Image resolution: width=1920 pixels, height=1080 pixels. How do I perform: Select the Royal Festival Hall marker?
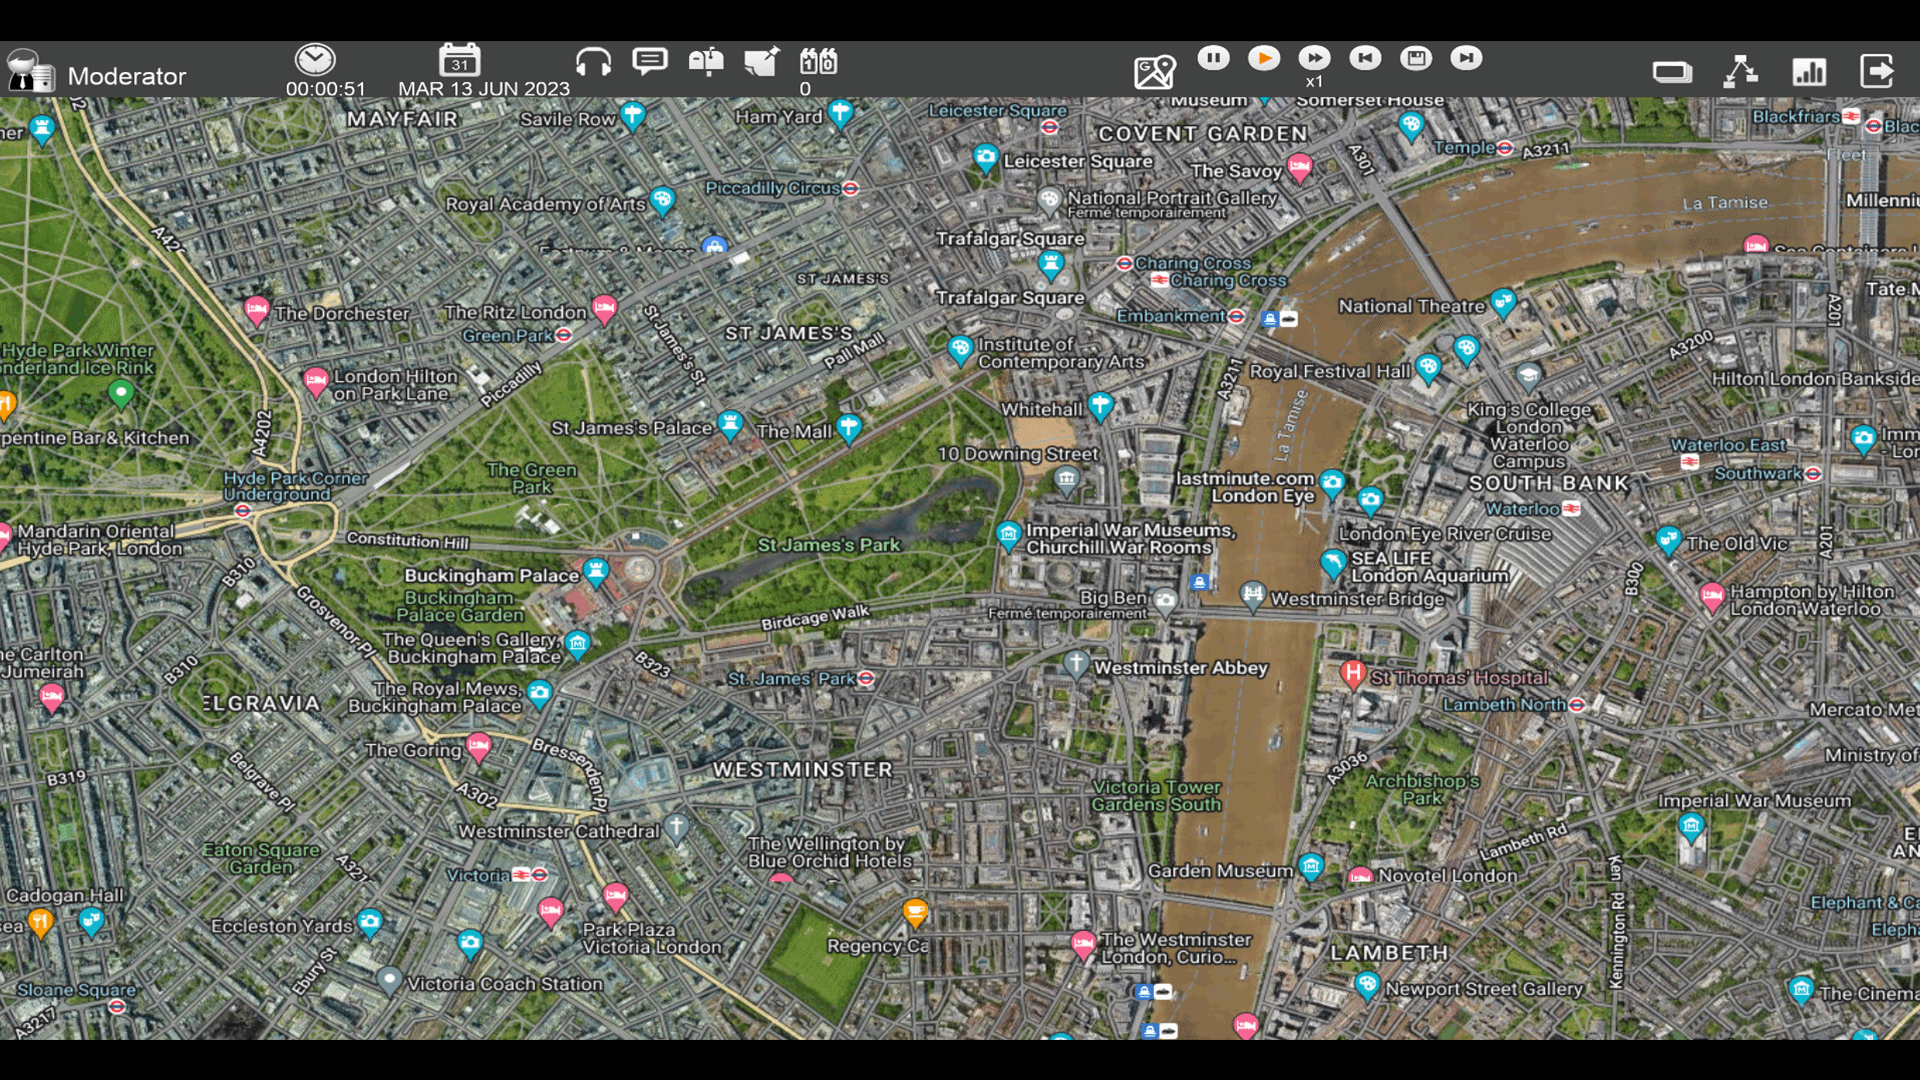point(1428,368)
